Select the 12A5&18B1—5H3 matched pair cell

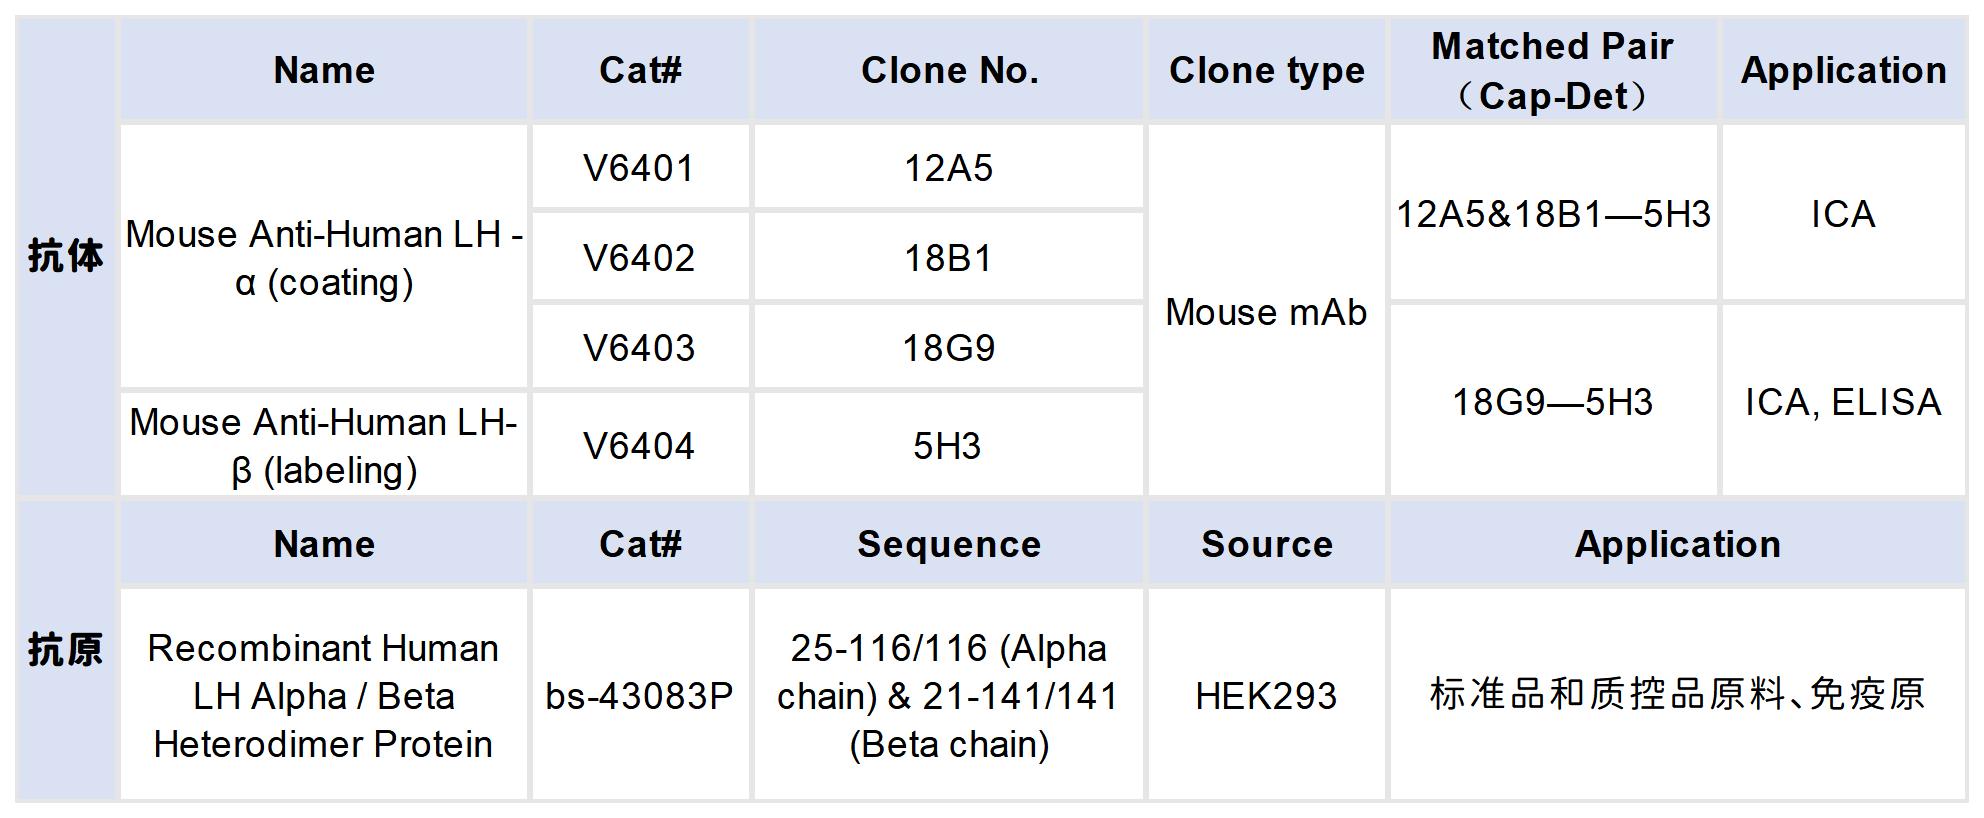1553,214
